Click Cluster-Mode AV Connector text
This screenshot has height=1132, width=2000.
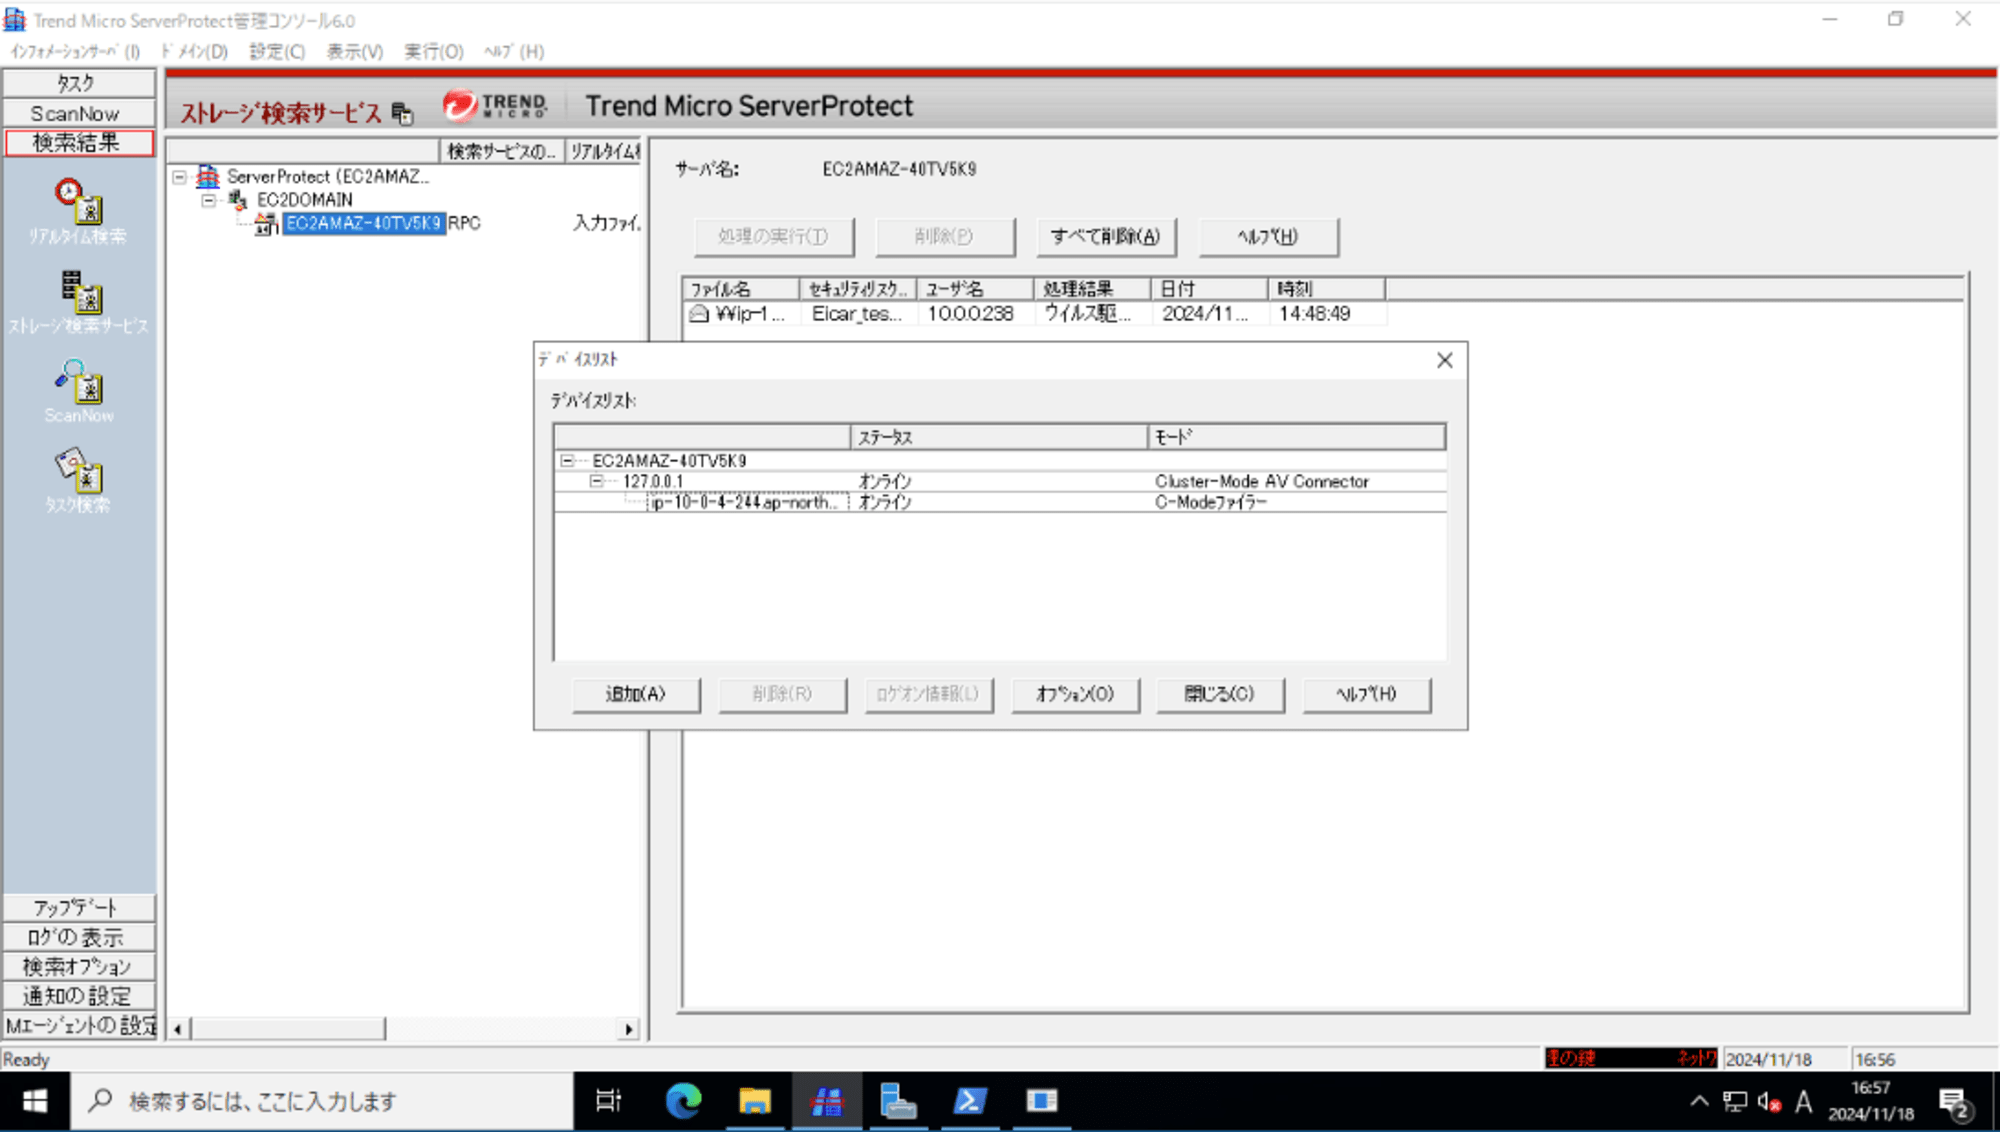click(1261, 481)
